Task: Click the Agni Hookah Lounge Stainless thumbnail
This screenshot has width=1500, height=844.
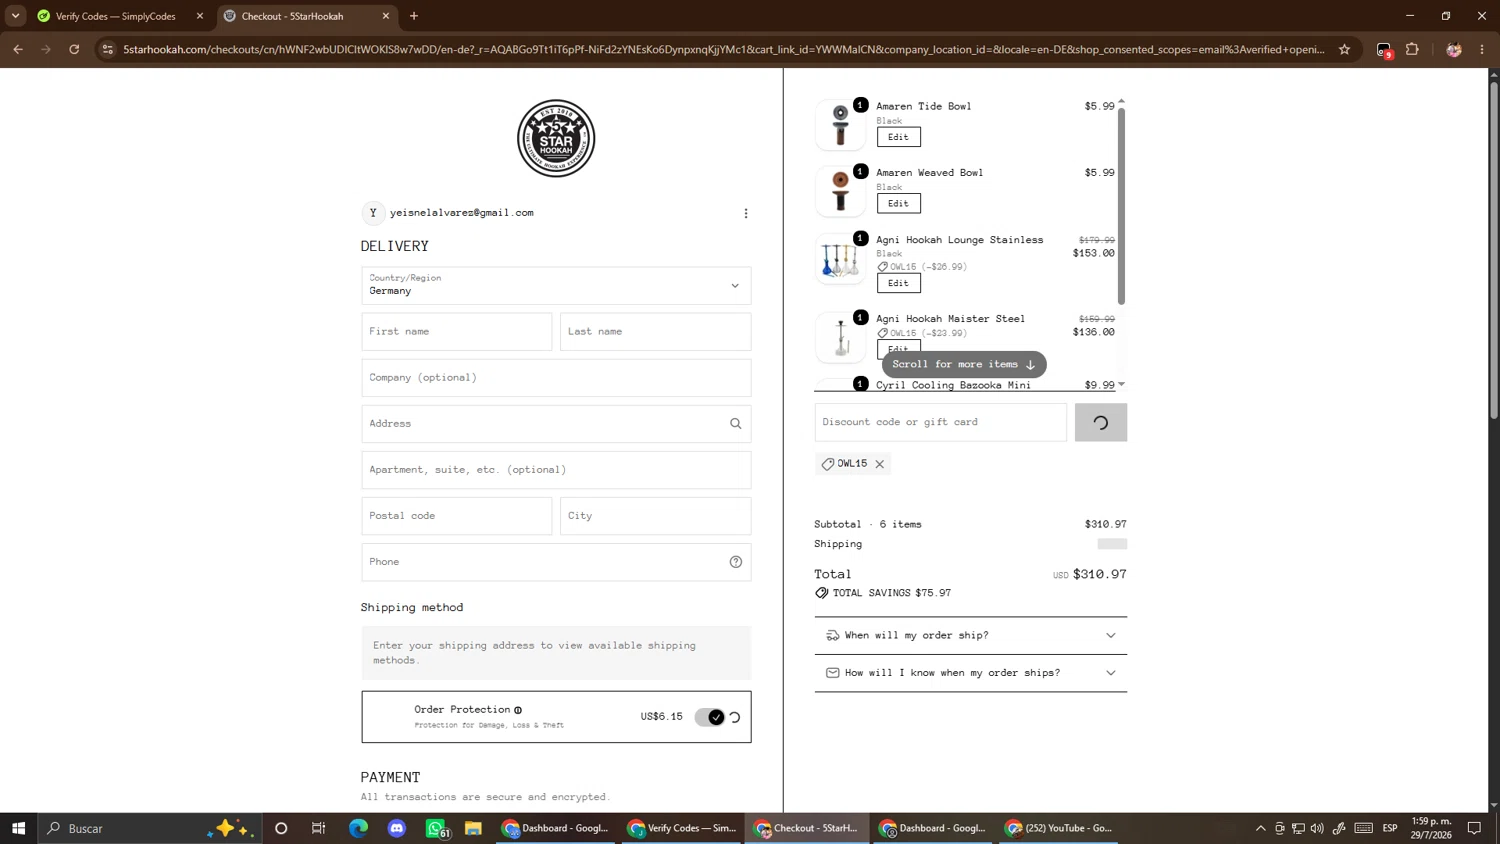Action: coord(840,259)
